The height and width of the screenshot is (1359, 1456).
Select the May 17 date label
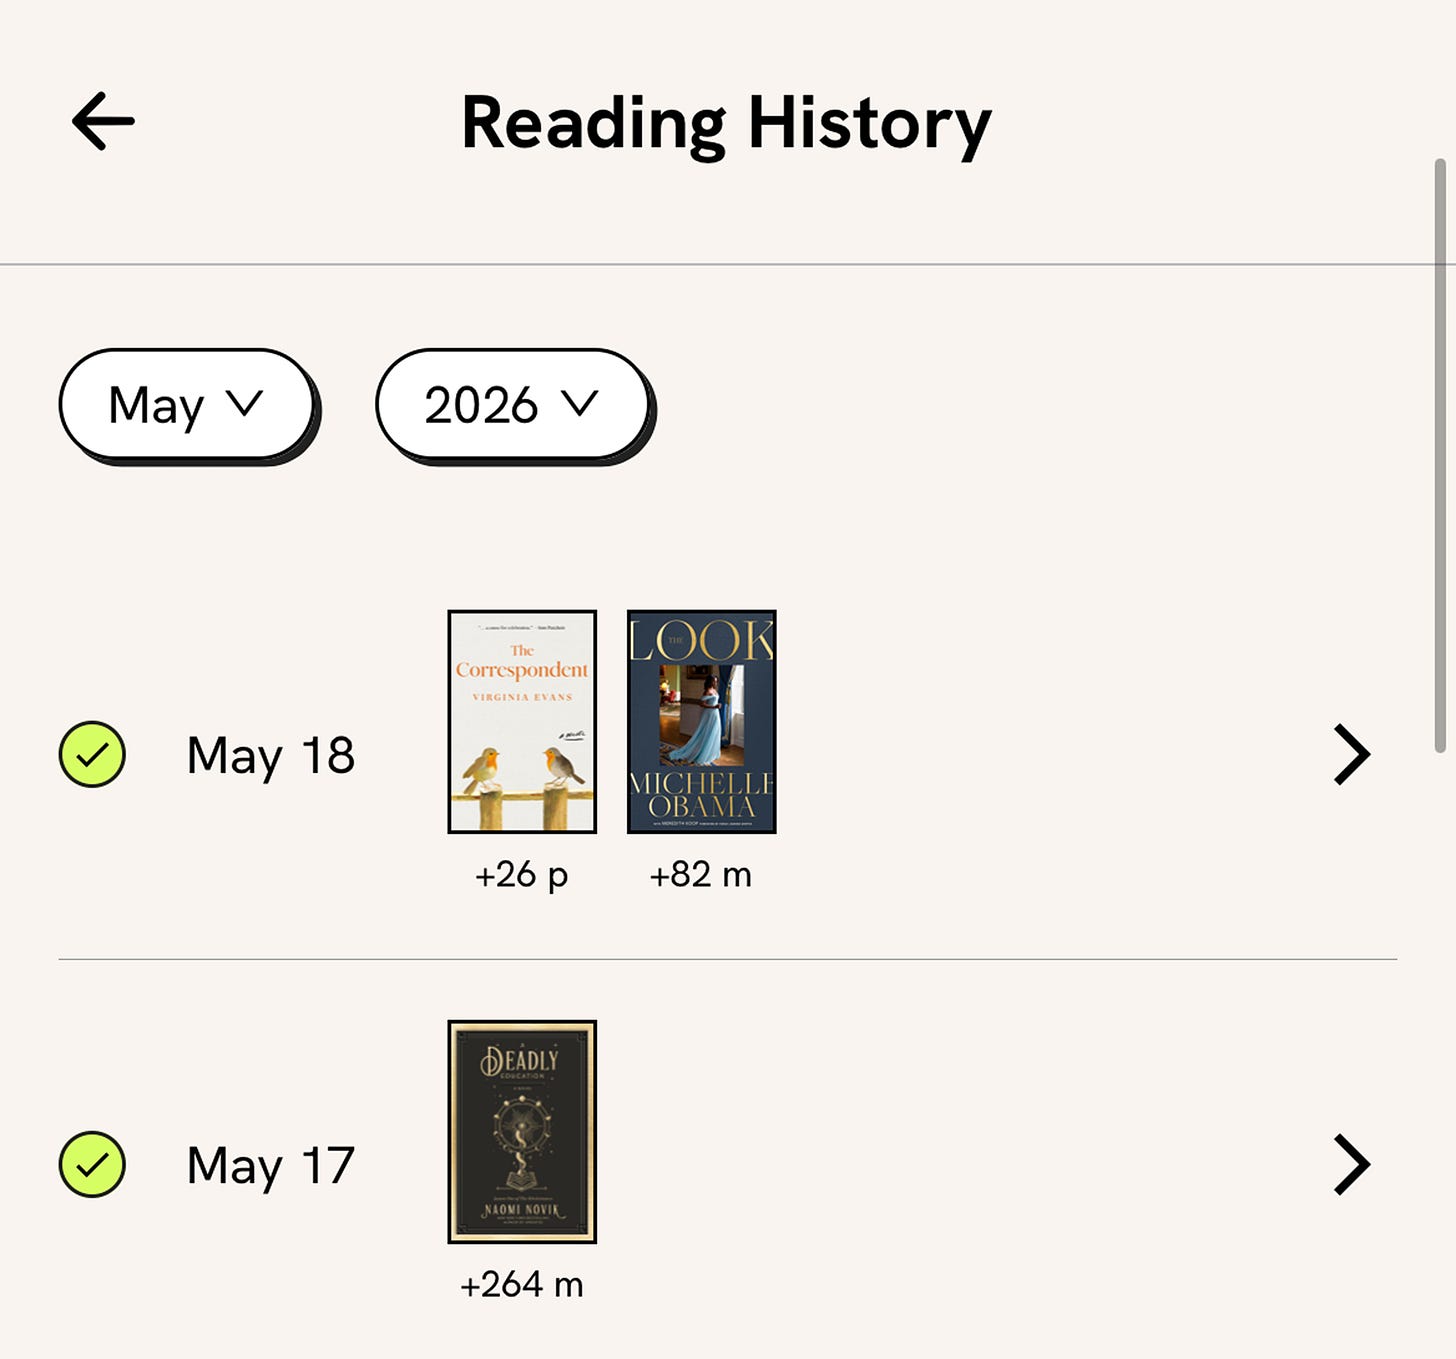coord(271,1166)
